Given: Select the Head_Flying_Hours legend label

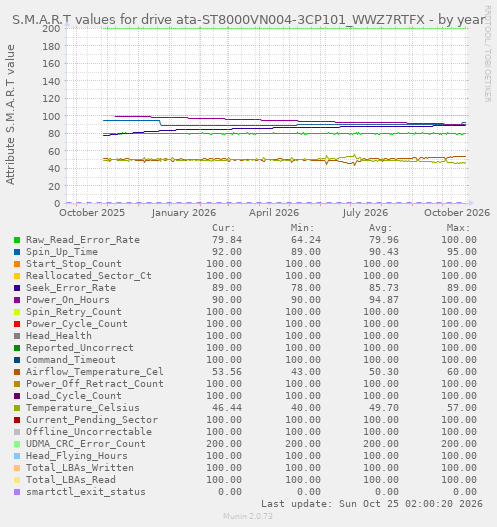Looking at the screenshot, I should pyautogui.click(x=77, y=456).
